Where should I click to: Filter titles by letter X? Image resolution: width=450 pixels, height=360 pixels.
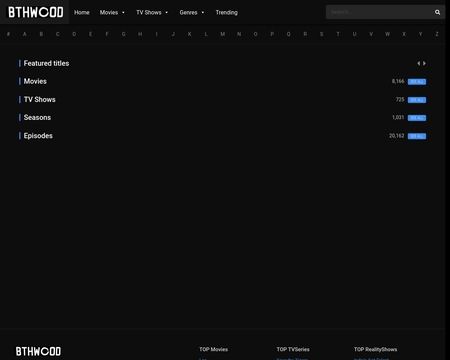click(404, 34)
